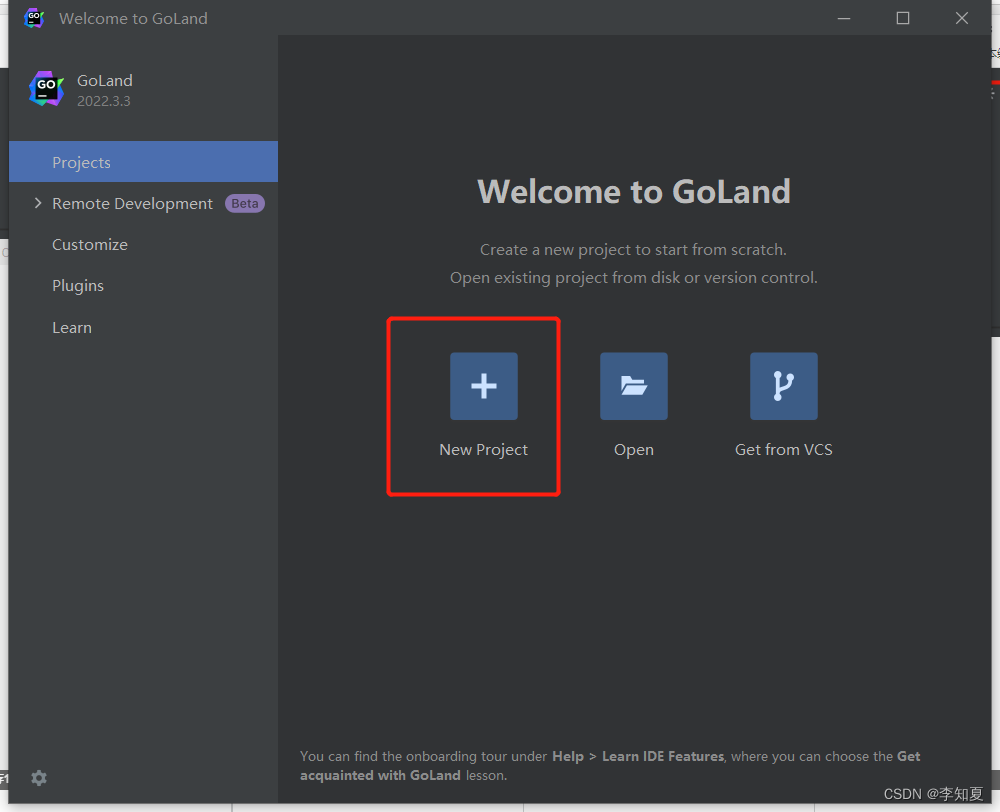Click the Open label text
Image resolution: width=1000 pixels, height=812 pixels.
[x=633, y=450]
